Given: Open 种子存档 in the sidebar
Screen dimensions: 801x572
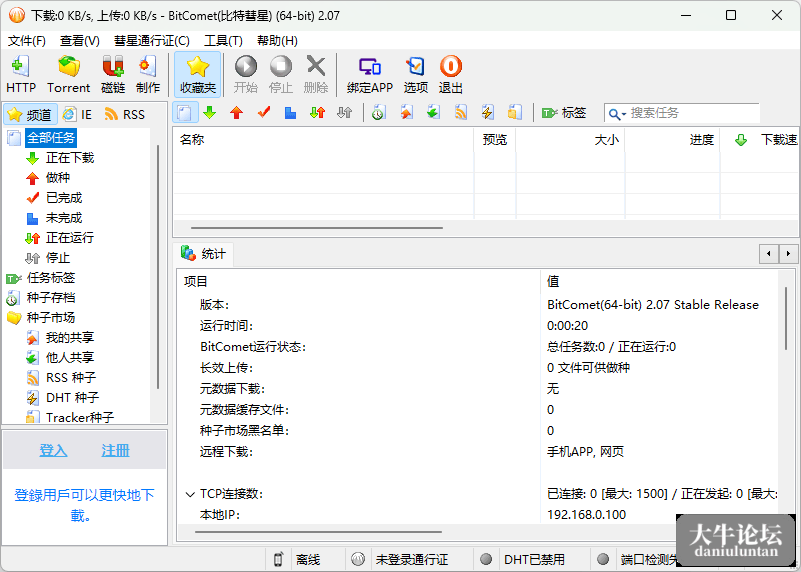Looking at the screenshot, I should [x=51, y=298].
